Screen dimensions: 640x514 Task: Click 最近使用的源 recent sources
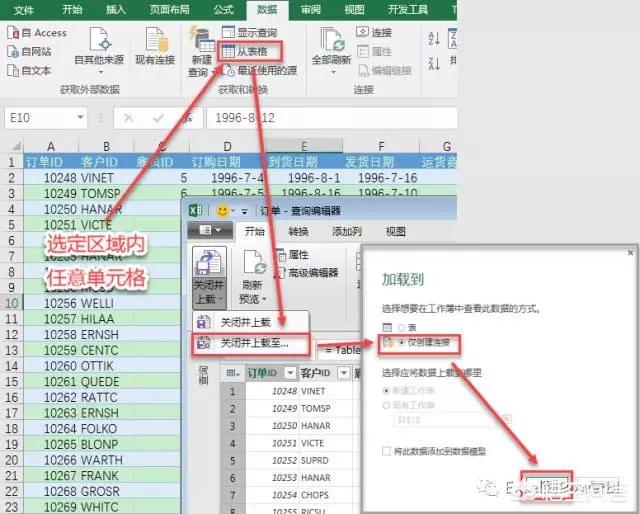pos(259,70)
